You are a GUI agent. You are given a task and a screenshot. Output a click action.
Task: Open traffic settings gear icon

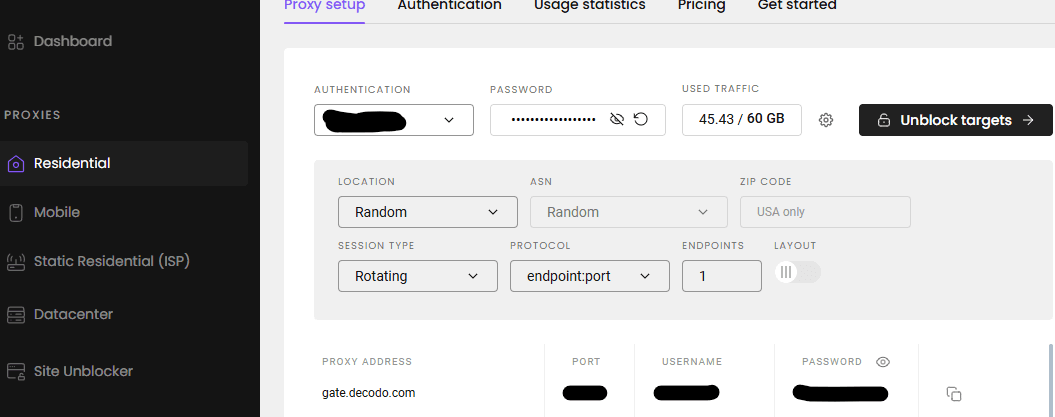click(826, 120)
